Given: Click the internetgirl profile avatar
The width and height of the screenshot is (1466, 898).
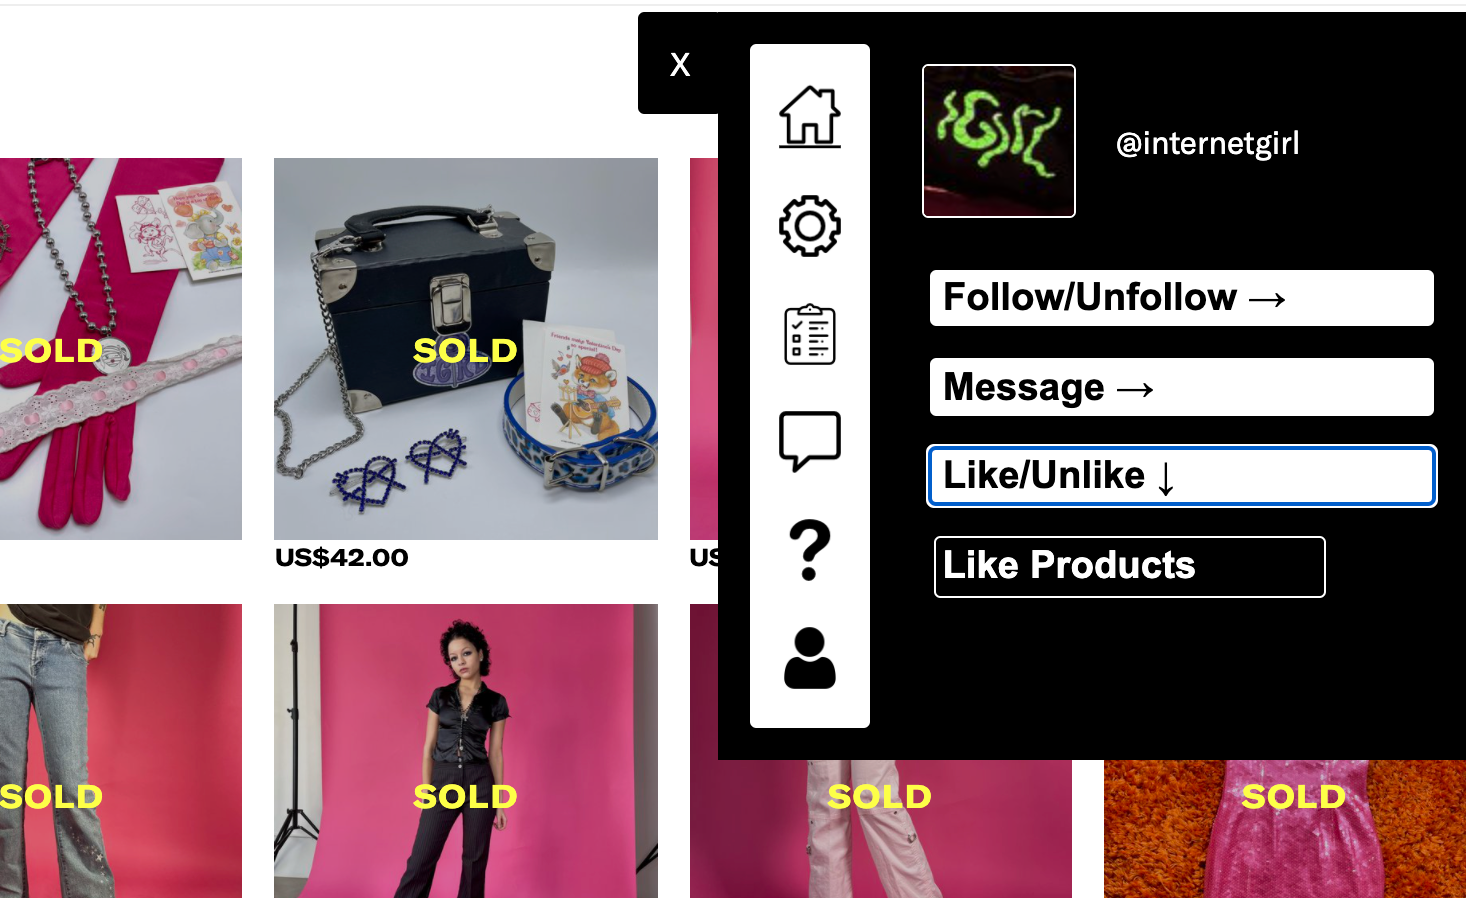Looking at the screenshot, I should pyautogui.click(x=999, y=141).
